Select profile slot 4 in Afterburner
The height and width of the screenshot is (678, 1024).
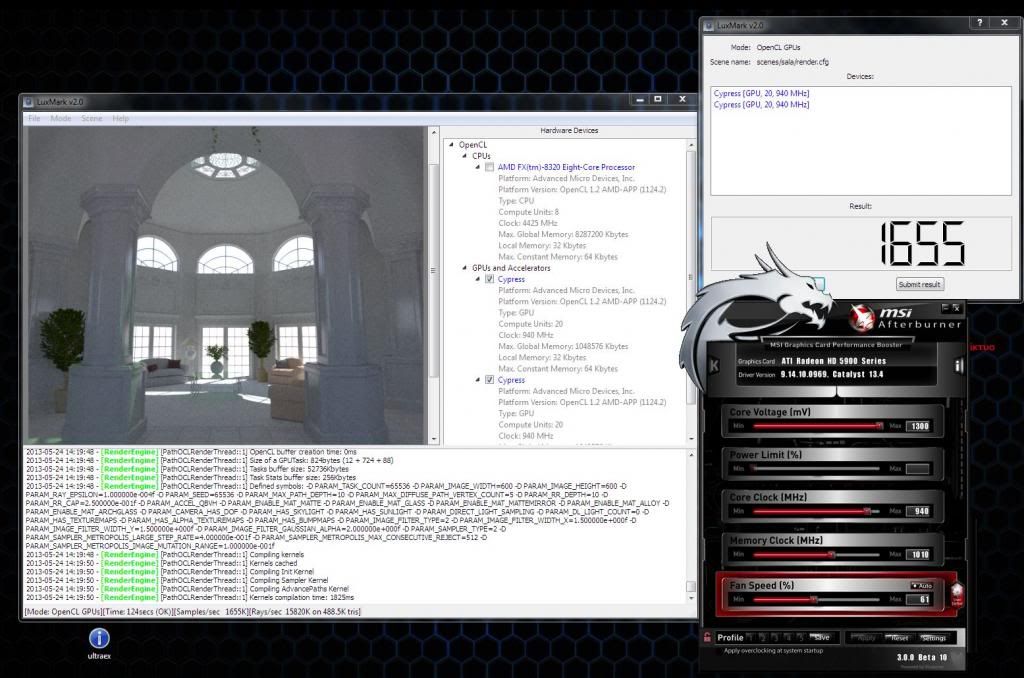[x=788, y=638]
